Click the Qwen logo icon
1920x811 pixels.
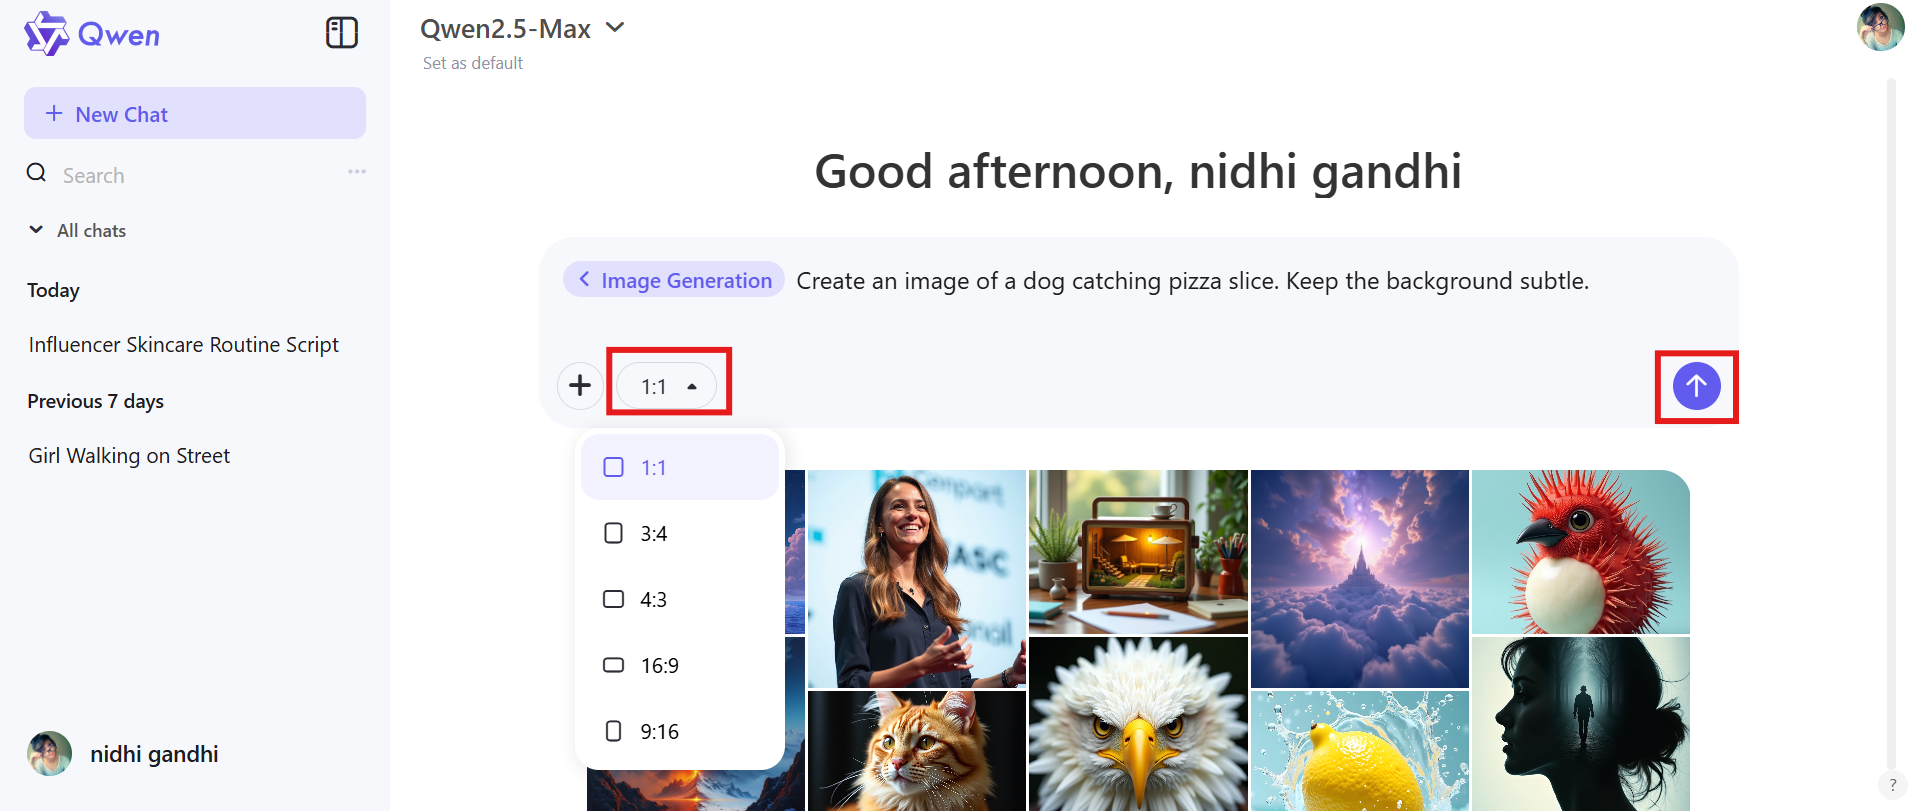coord(44,33)
